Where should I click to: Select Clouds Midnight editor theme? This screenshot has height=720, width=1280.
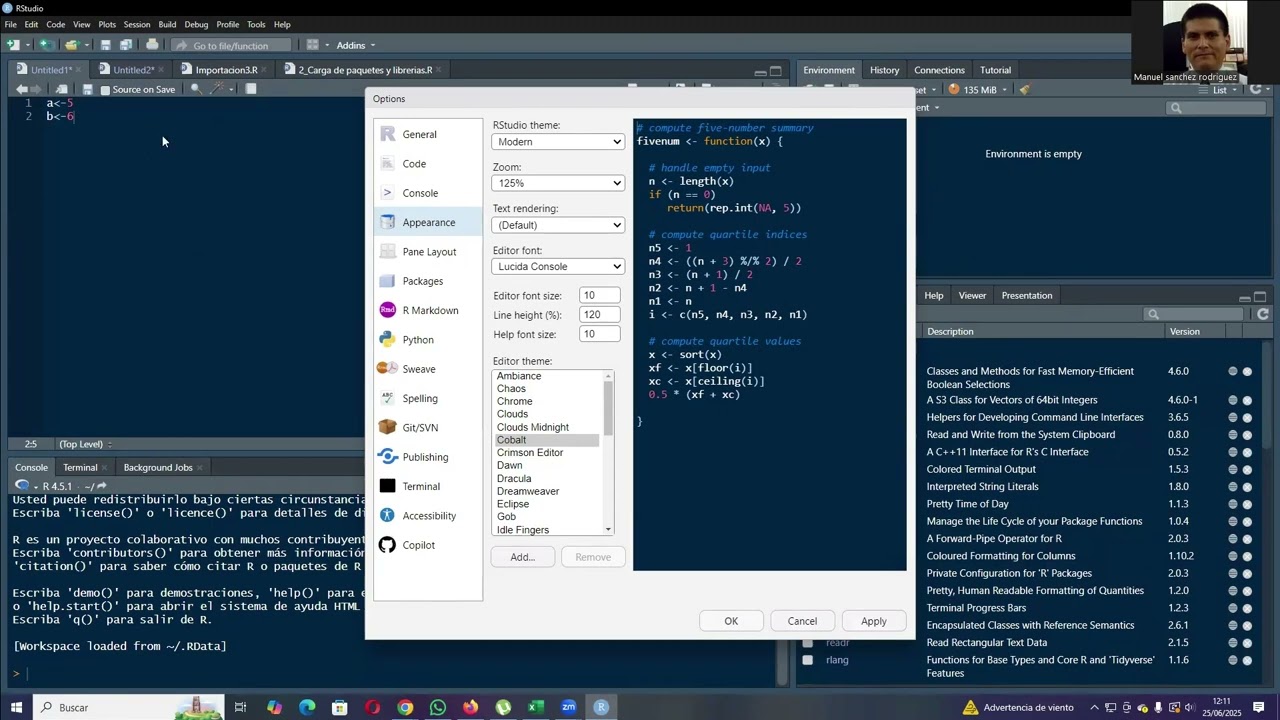tap(547, 427)
